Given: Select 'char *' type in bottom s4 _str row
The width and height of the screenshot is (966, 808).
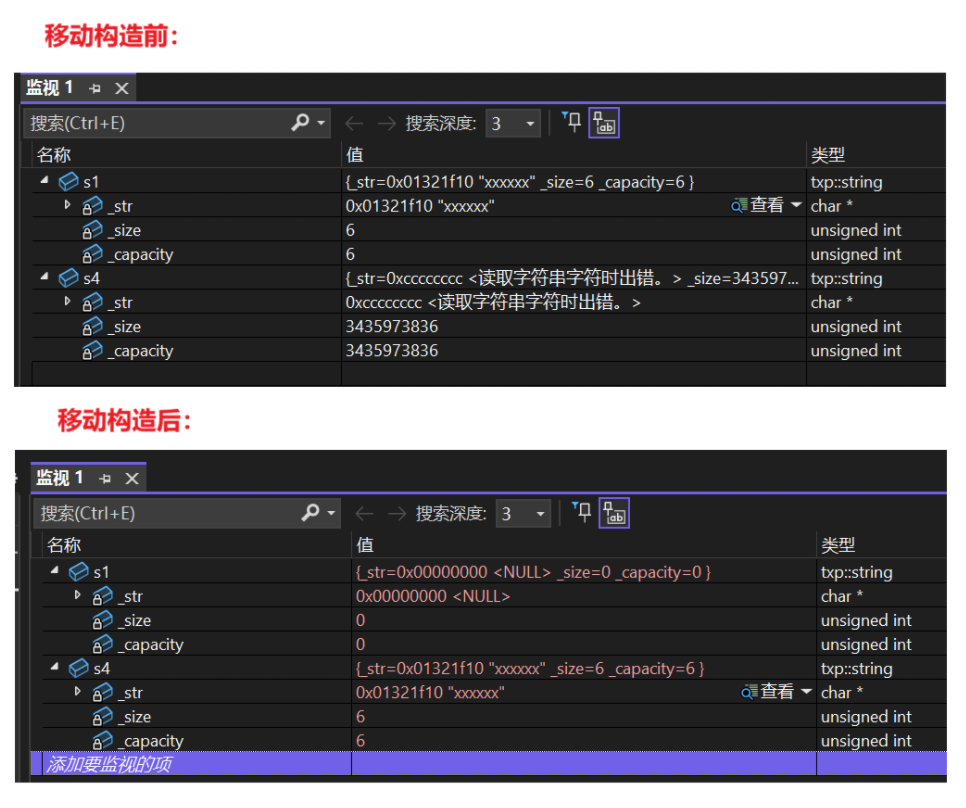Looking at the screenshot, I should tap(842, 692).
